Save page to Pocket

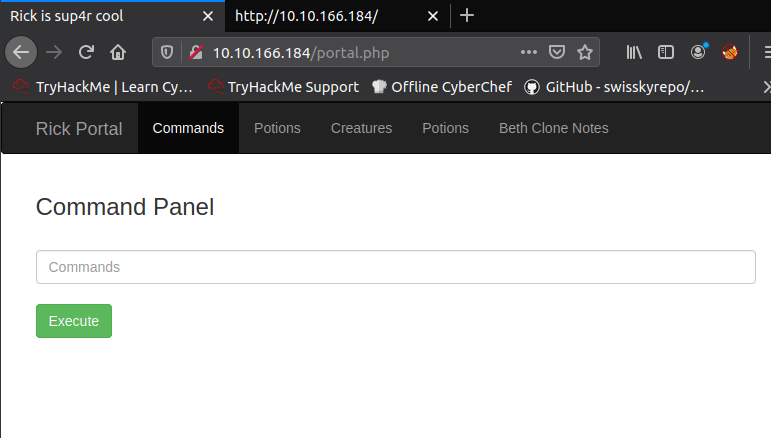[x=558, y=52]
